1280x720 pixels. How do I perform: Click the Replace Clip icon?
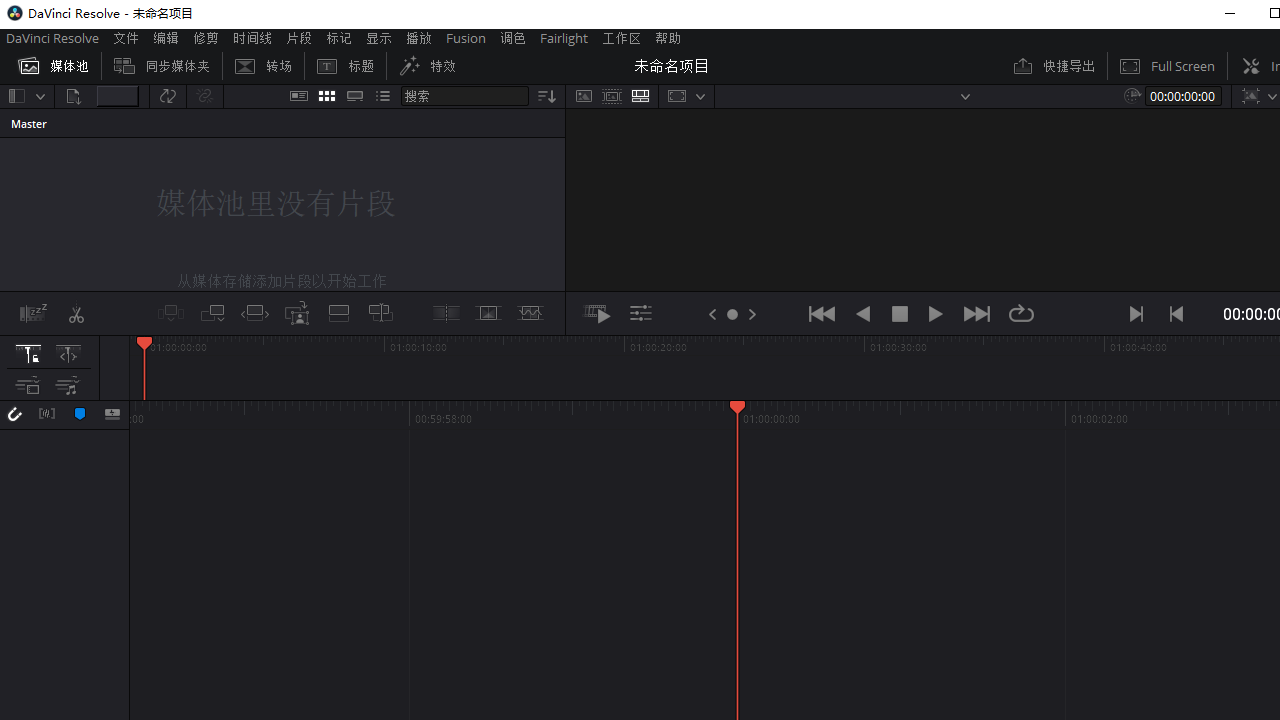pyautogui.click(x=254, y=314)
